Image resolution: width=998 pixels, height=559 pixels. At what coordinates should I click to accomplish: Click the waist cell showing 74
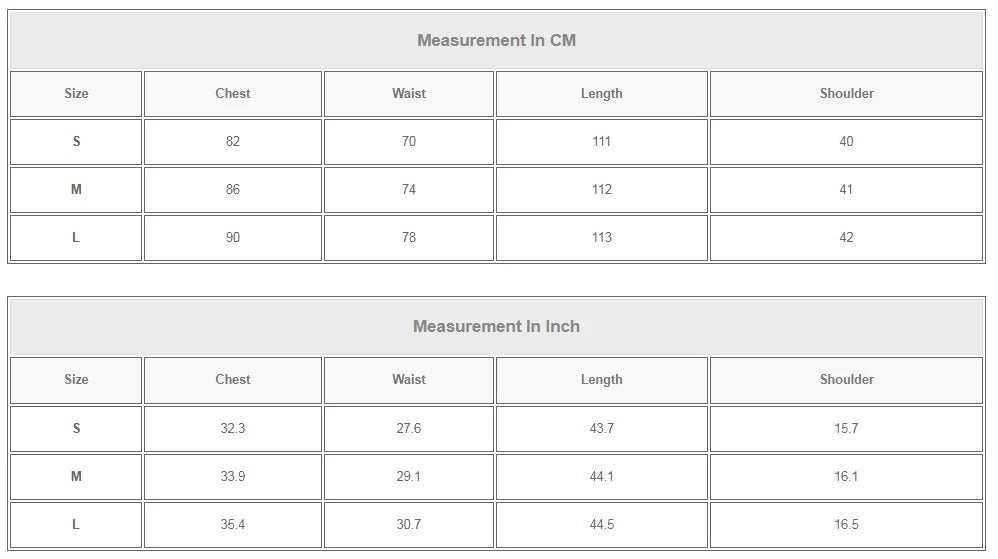(408, 190)
